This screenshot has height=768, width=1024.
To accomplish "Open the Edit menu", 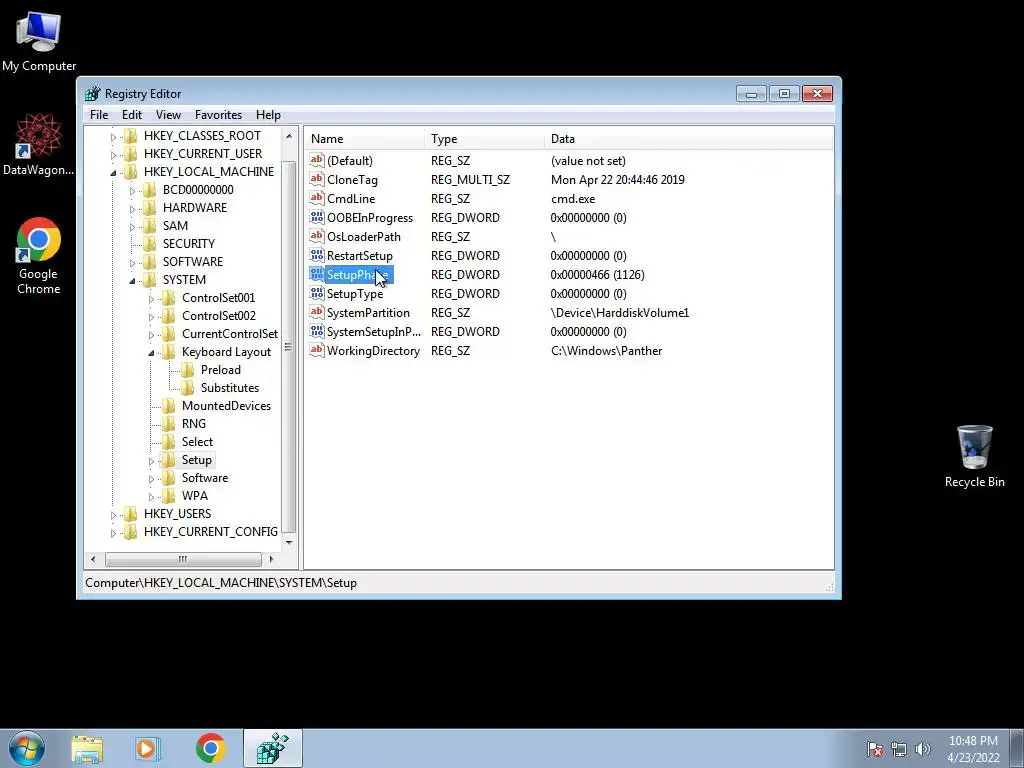I will tap(132, 115).
